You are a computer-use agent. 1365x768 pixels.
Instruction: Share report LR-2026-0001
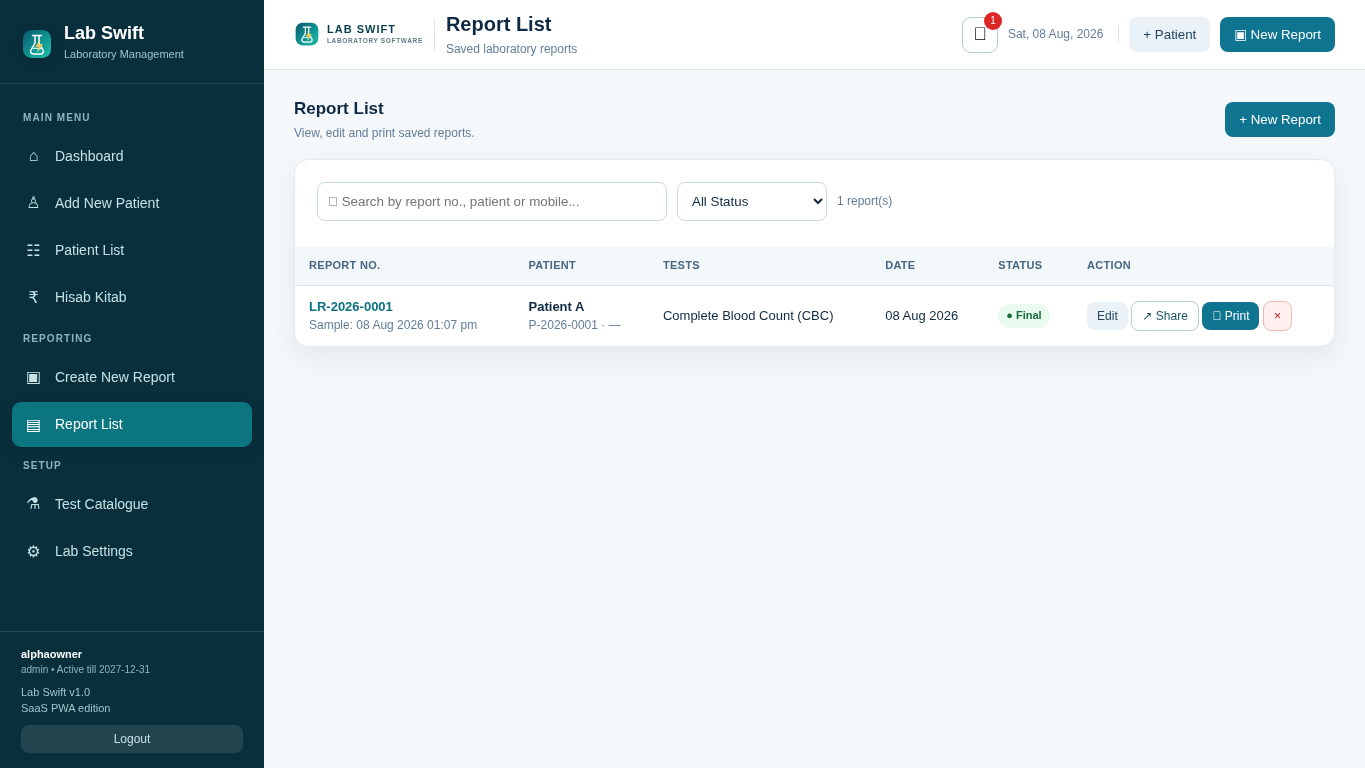click(1165, 316)
